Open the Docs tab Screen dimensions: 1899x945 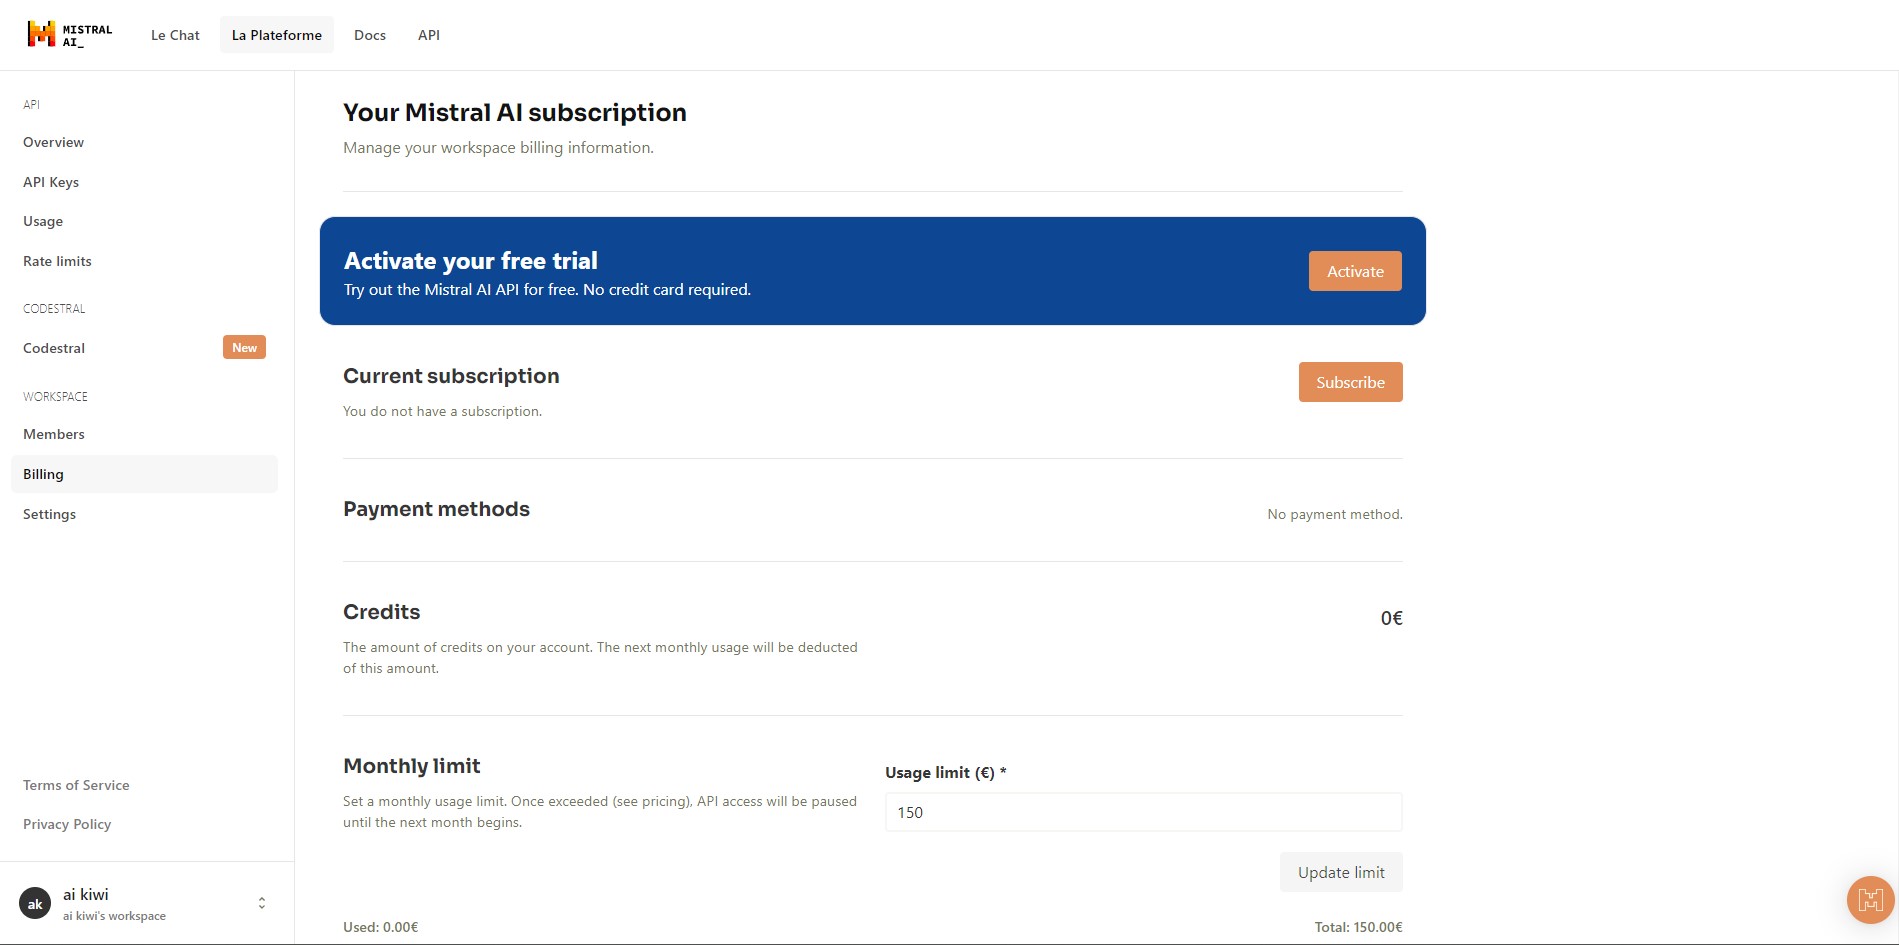pyautogui.click(x=370, y=35)
